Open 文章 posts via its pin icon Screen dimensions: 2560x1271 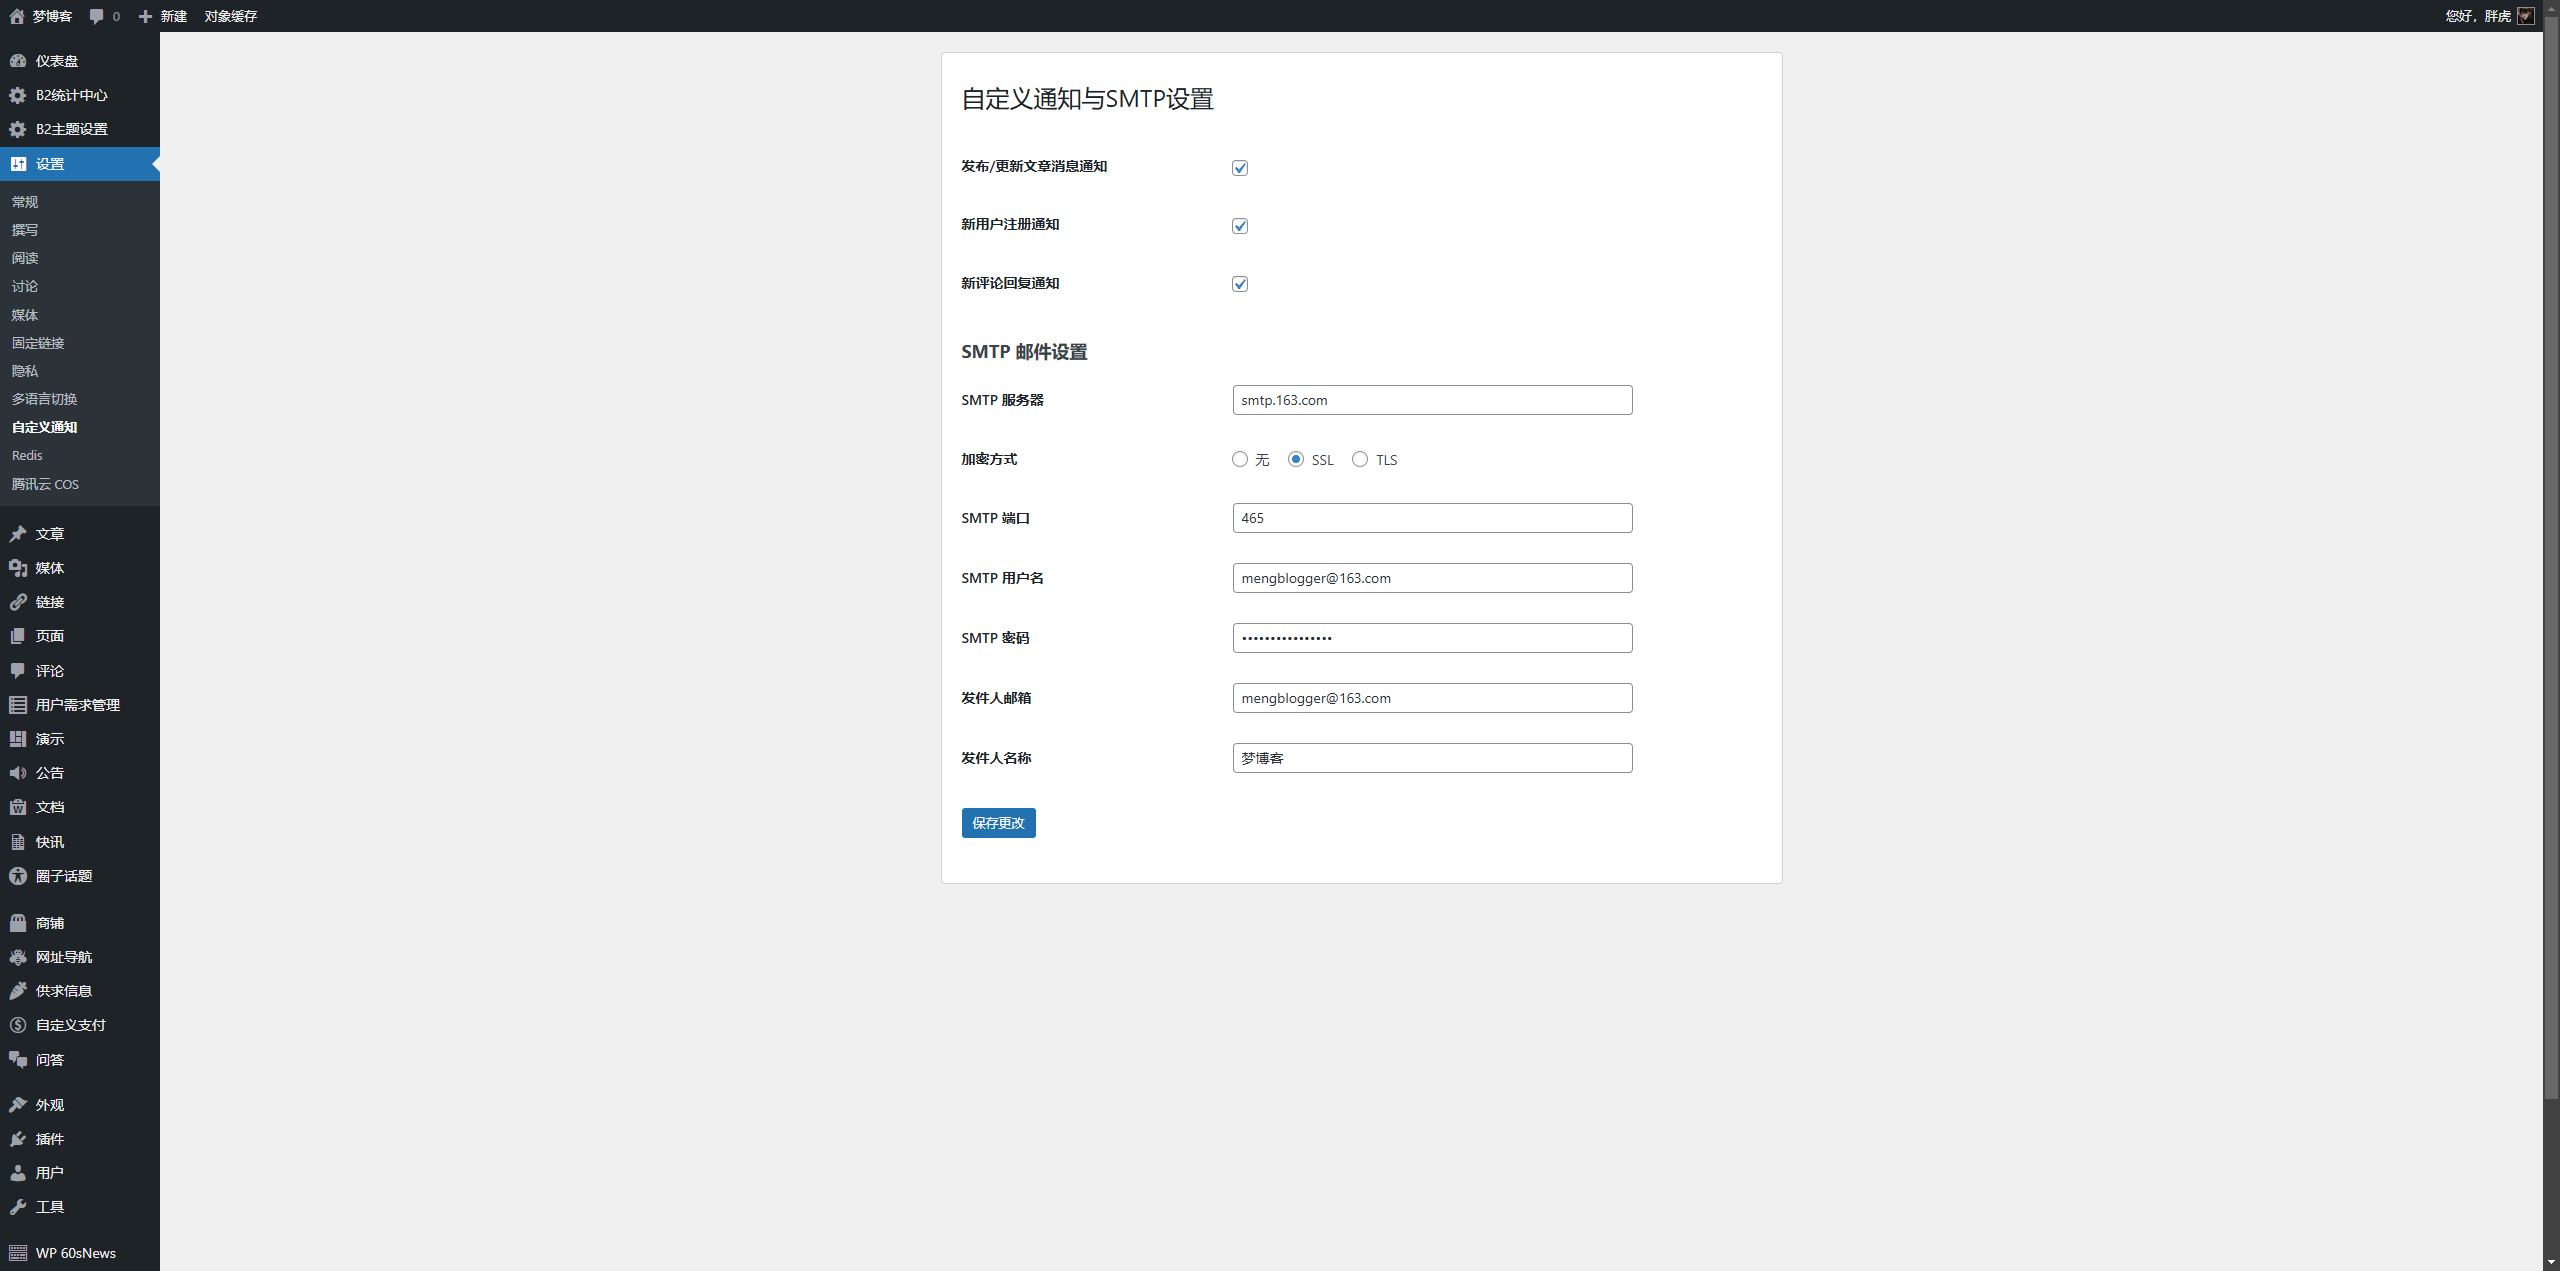[18, 534]
